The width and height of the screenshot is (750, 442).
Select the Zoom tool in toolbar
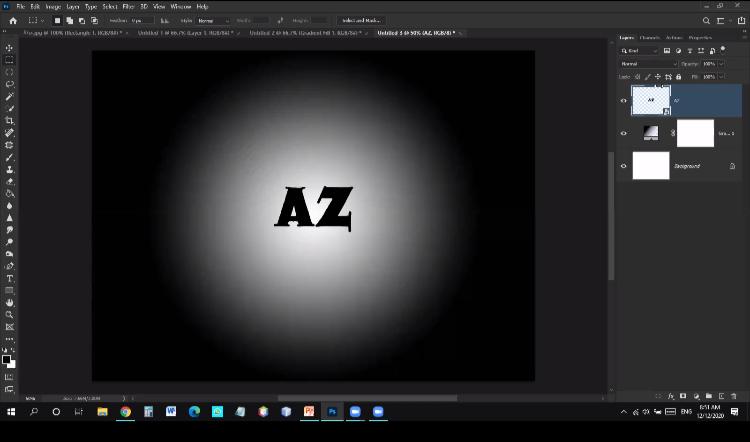click(x=10, y=314)
